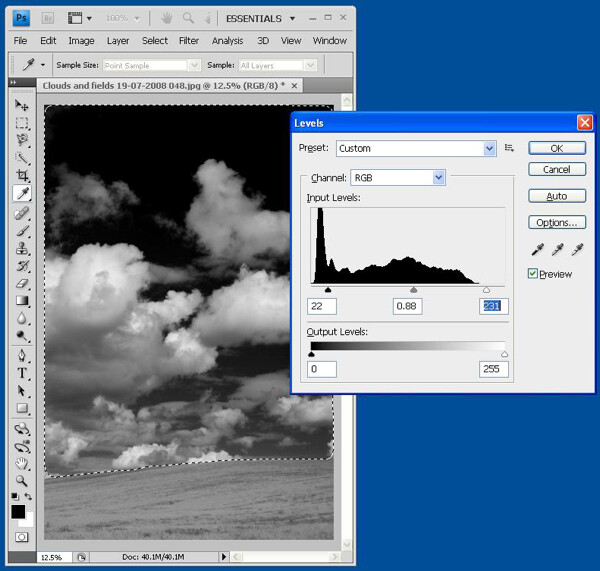Click the midtone gamma input slider
600x571 pixels.
413,290
